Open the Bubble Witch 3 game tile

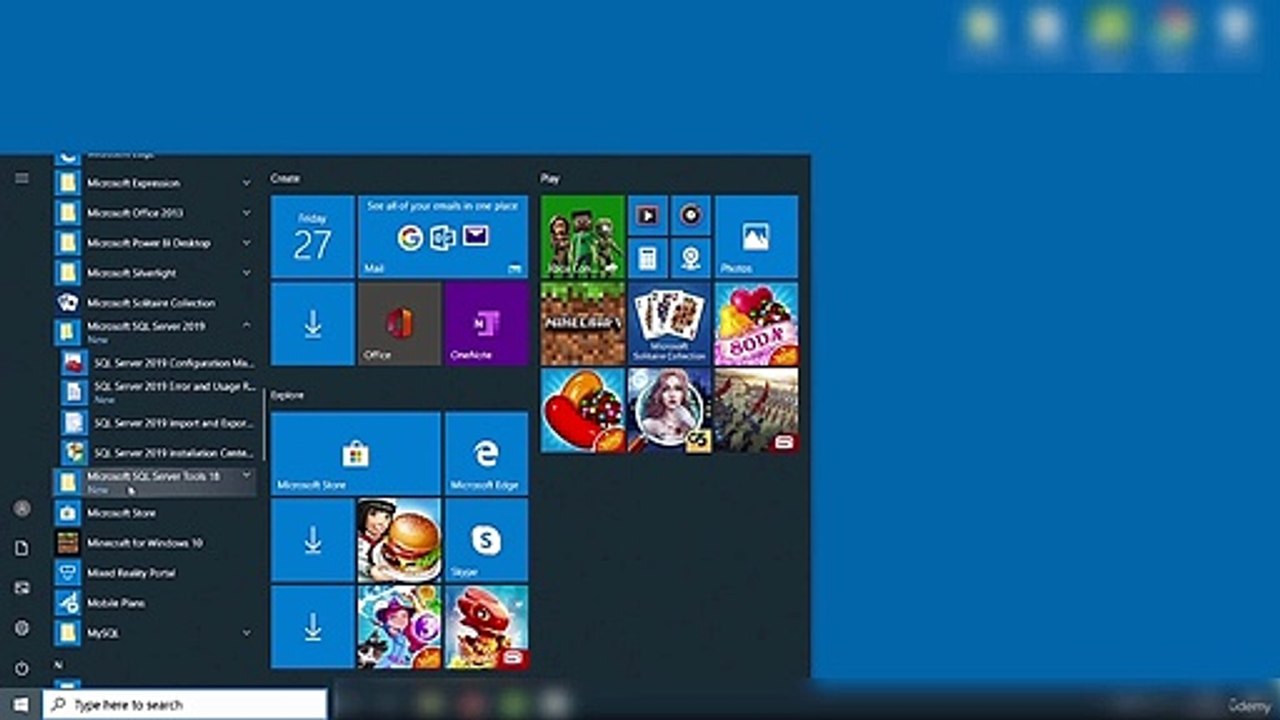click(399, 627)
